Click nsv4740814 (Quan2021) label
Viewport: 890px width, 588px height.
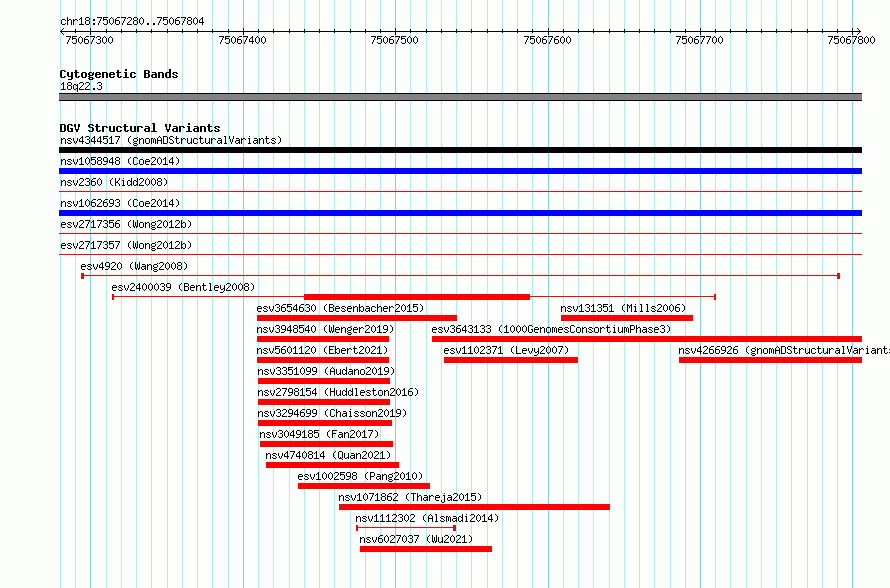[329, 455]
